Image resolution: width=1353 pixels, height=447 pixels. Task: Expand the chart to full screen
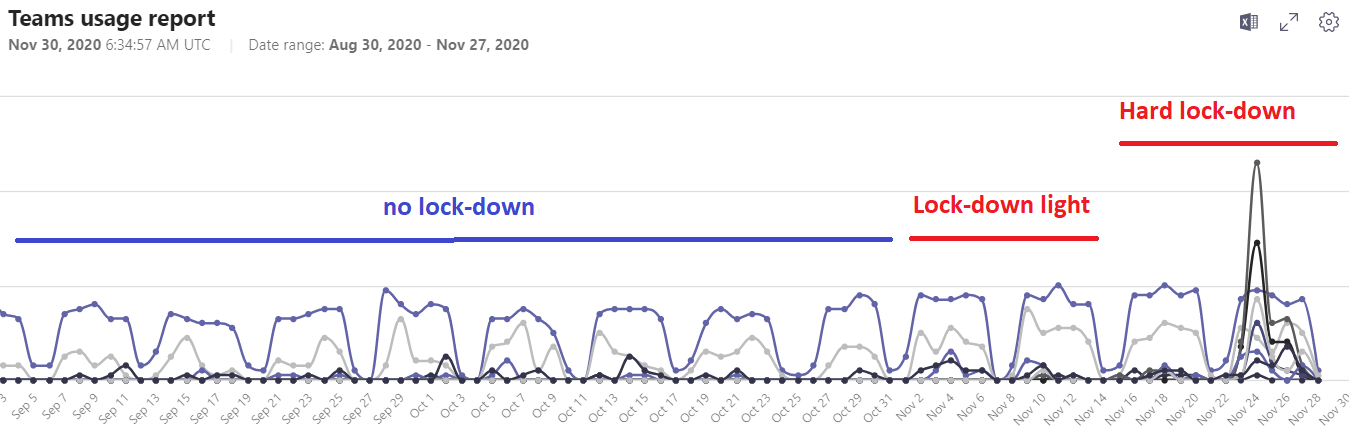pos(1289,23)
